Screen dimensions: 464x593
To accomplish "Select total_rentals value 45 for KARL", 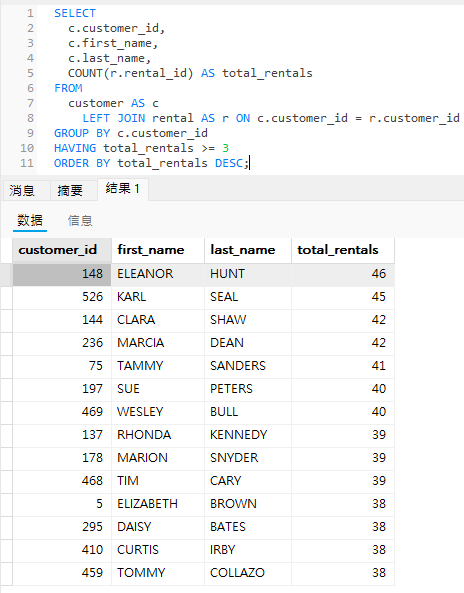I will pos(343,297).
